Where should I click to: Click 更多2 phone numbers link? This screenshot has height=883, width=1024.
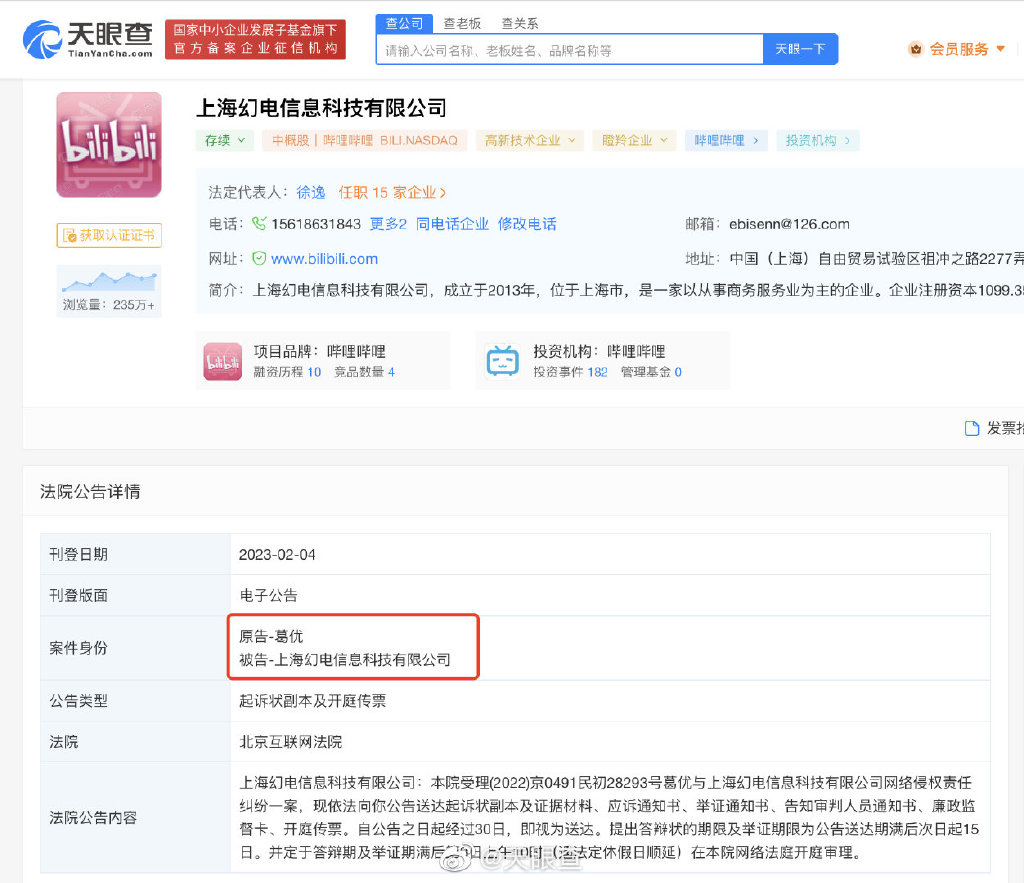[x=389, y=224]
